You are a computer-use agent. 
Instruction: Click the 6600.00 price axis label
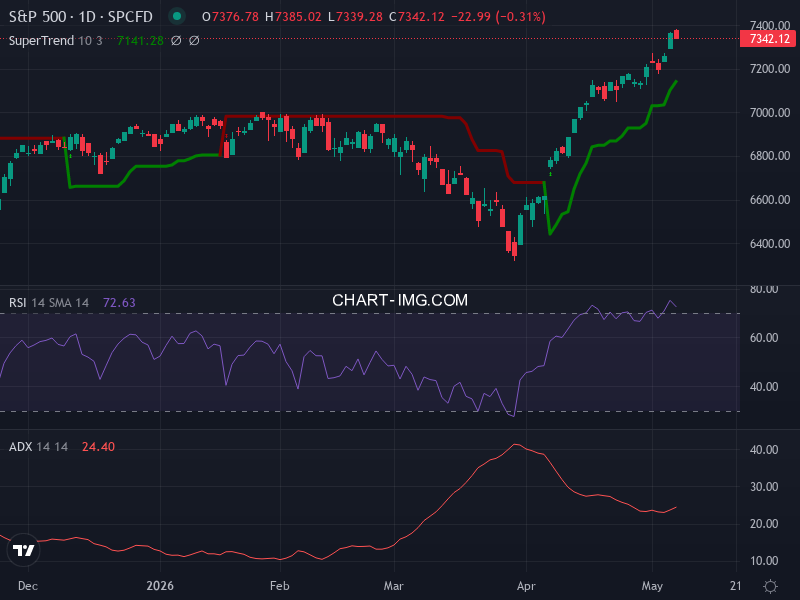pyautogui.click(x=770, y=200)
